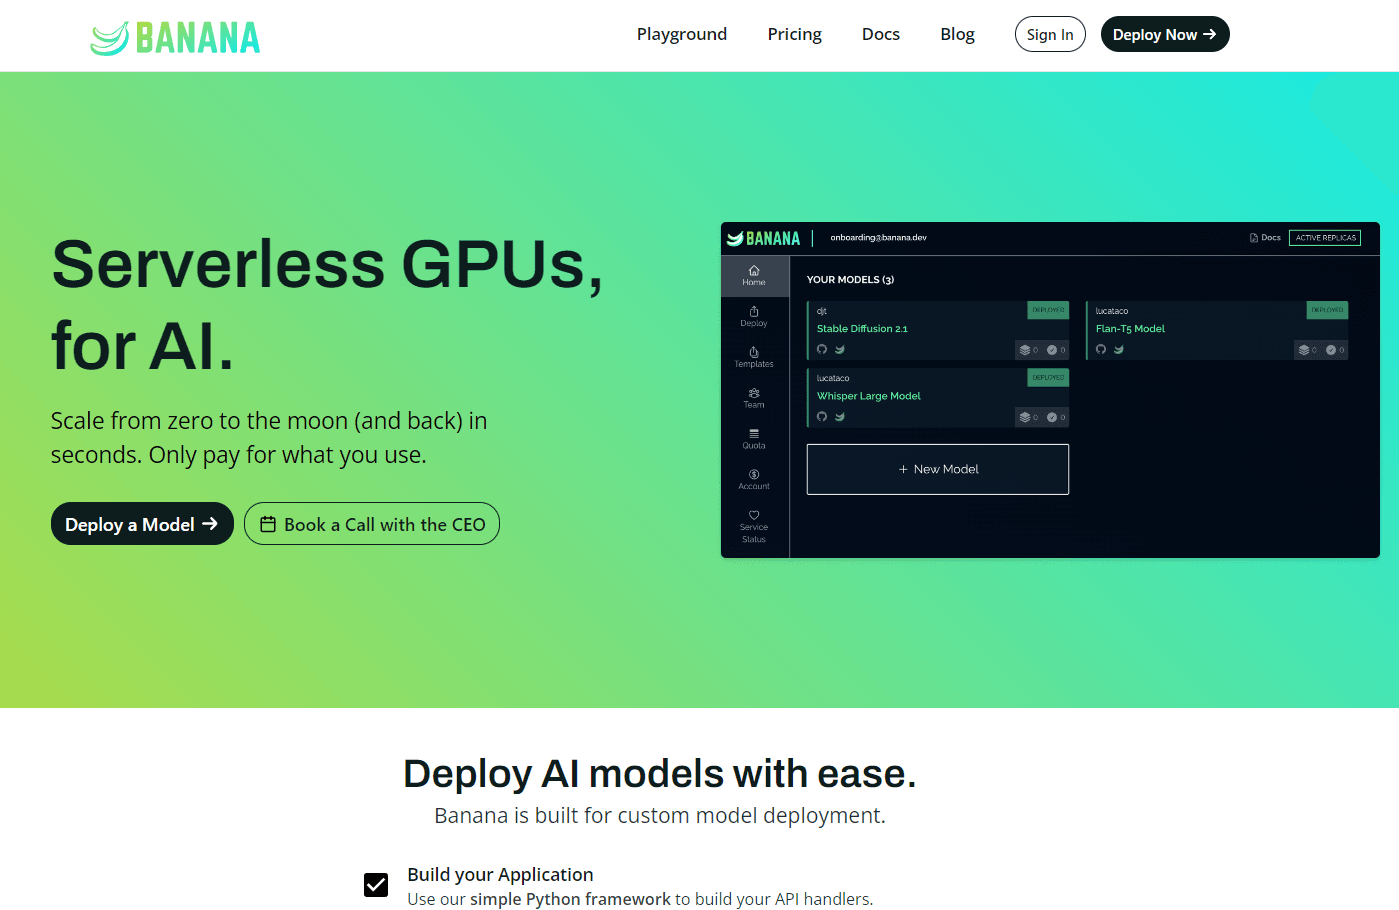This screenshot has height=910, width=1399.
Task: Click the Deploy a Model button
Action: 142,524
